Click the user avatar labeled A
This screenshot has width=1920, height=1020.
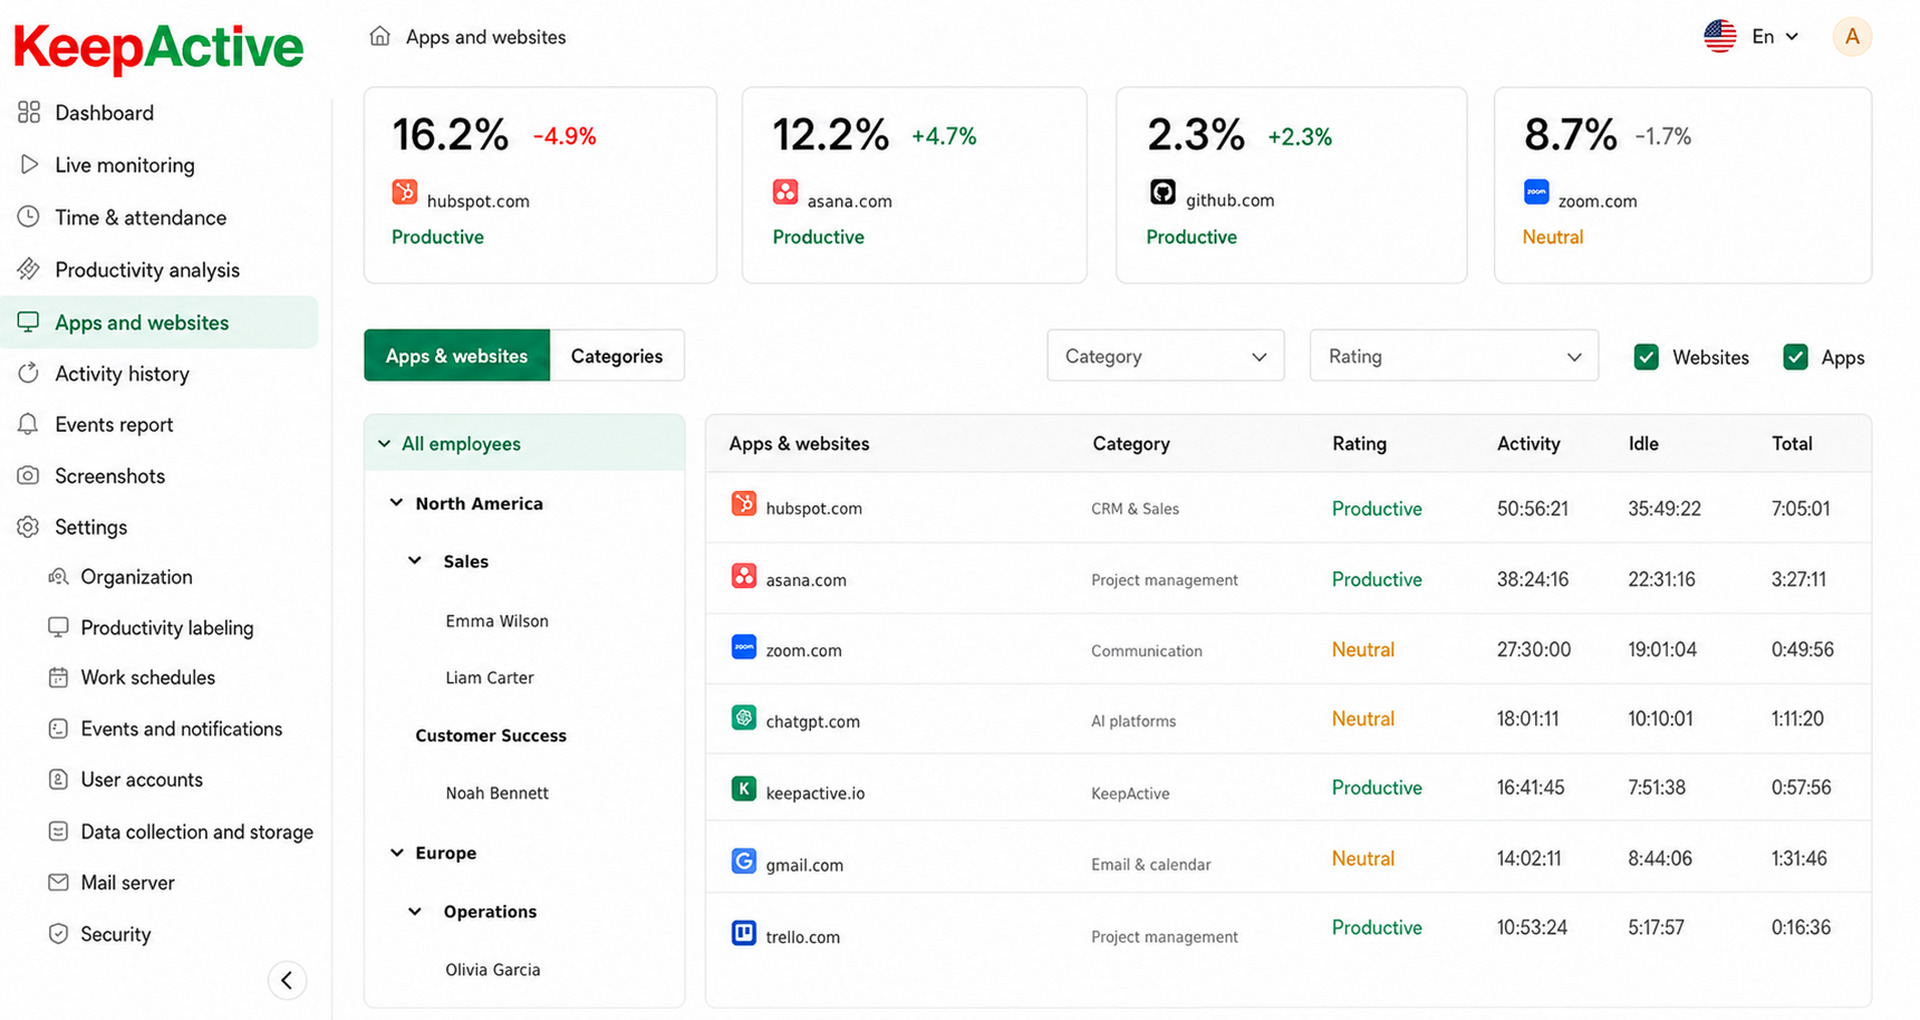[1852, 37]
